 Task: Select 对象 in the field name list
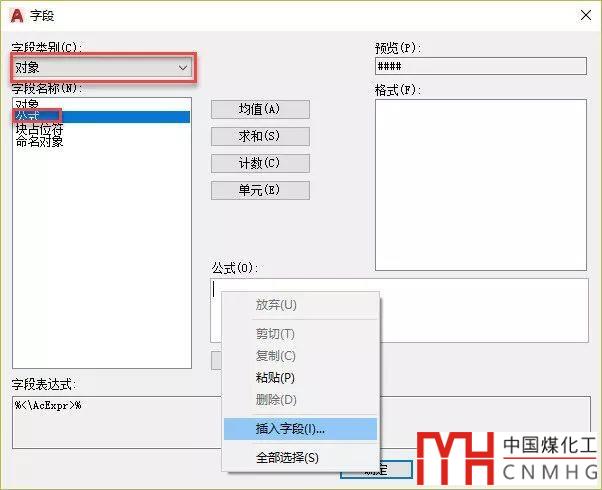[27, 103]
